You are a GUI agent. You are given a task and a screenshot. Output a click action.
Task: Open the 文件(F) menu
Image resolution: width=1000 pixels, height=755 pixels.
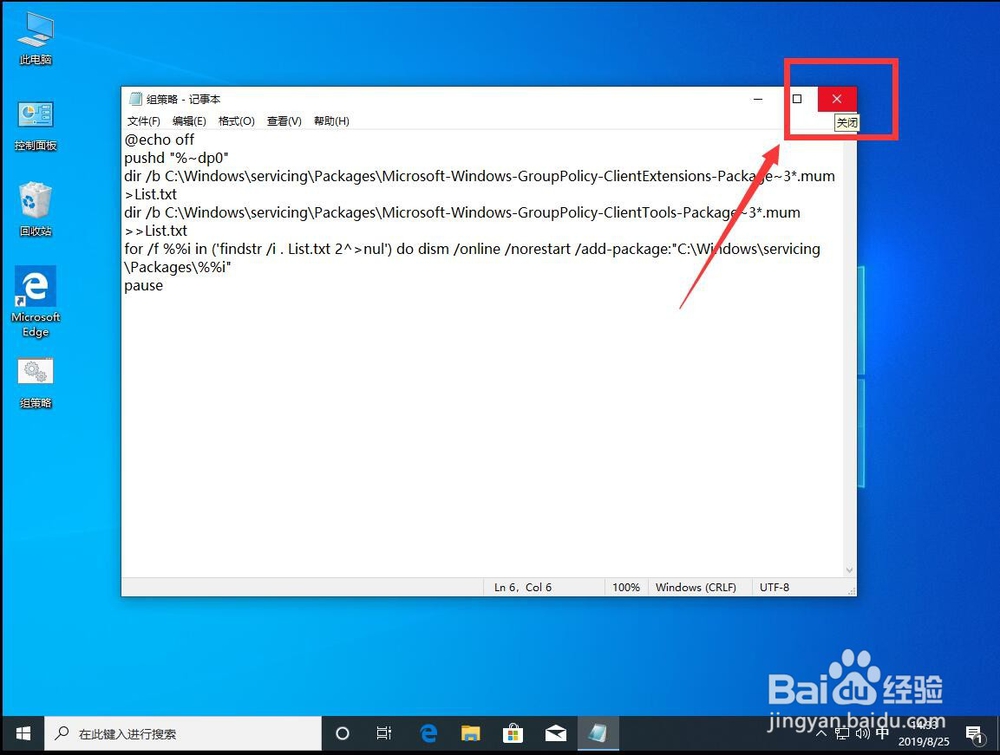pos(143,121)
